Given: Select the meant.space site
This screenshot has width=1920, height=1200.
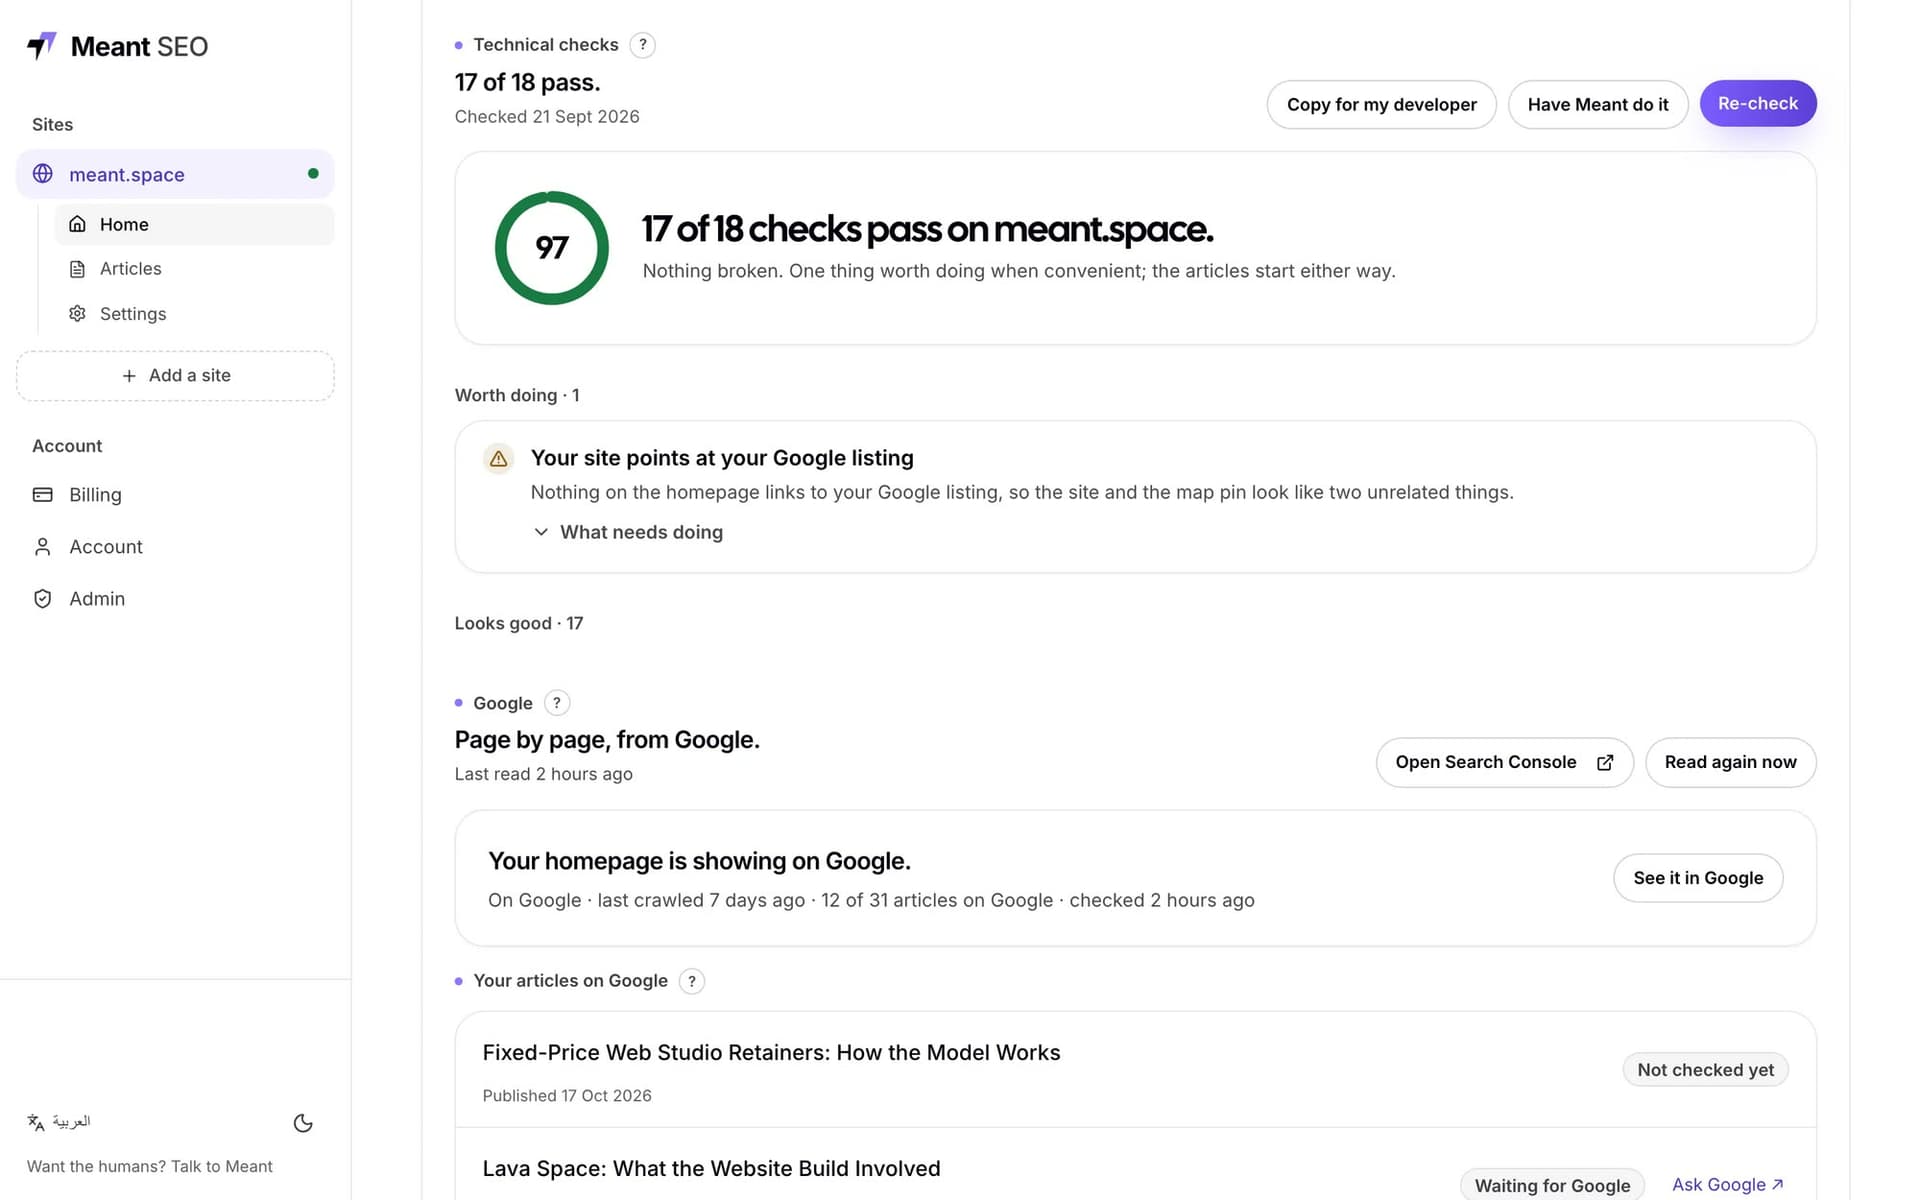Looking at the screenshot, I should point(175,174).
